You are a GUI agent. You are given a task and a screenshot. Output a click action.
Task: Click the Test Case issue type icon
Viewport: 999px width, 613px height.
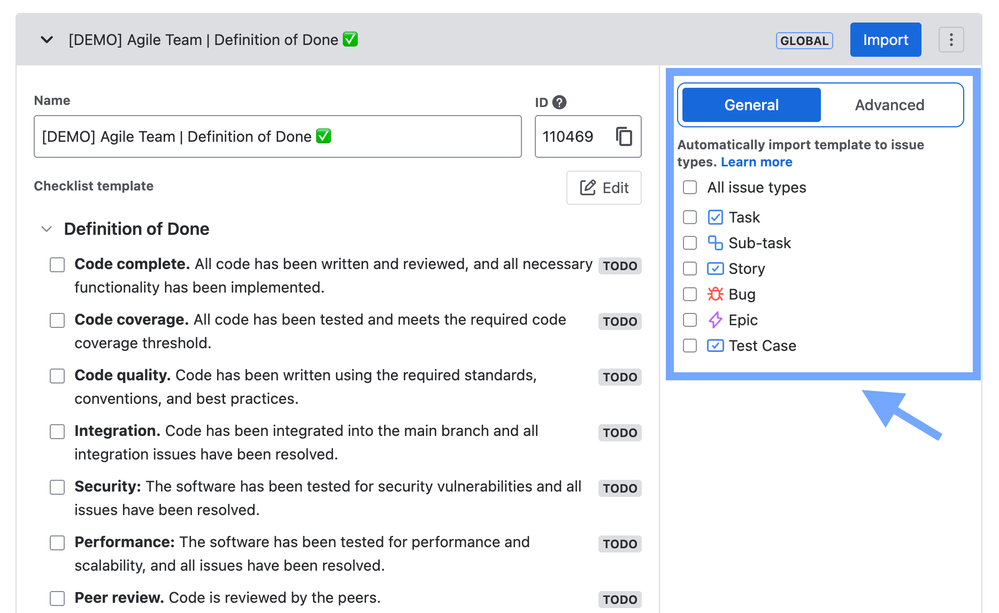tap(715, 345)
